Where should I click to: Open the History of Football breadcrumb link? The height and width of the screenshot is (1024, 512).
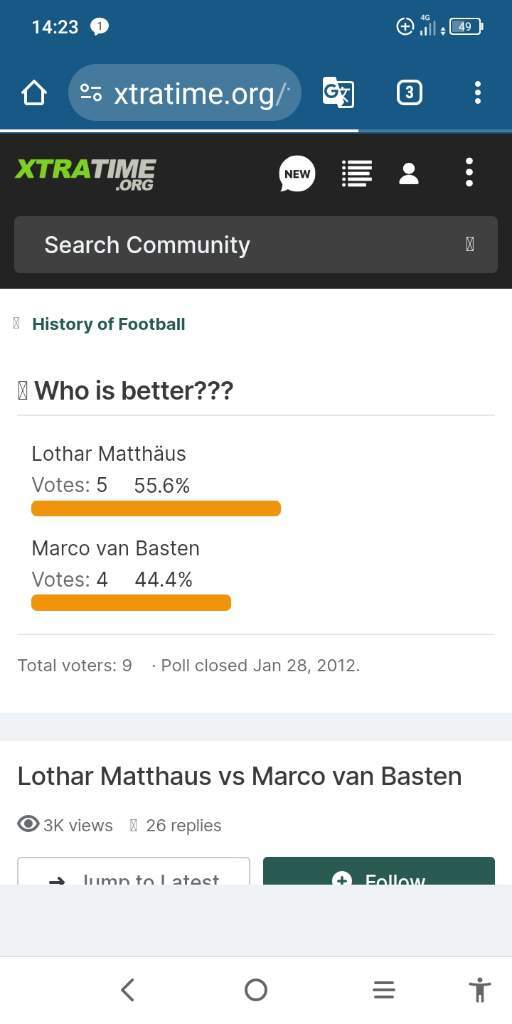coord(108,324)
